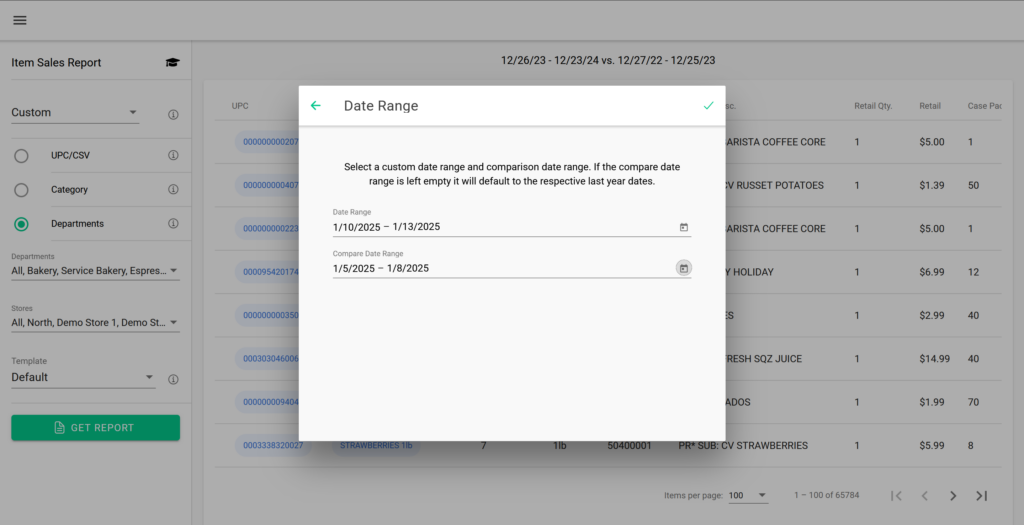Open the Custom period dropdown
The height and width of the screenshot is (525, 1024).
pos(74,112)
